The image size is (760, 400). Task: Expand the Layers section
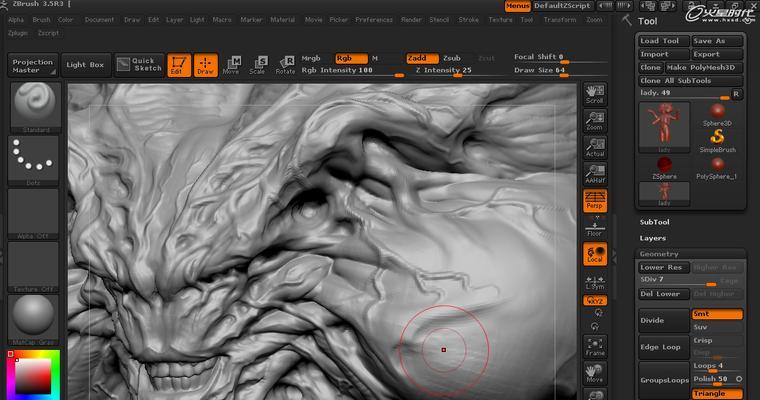coord(652,238)
